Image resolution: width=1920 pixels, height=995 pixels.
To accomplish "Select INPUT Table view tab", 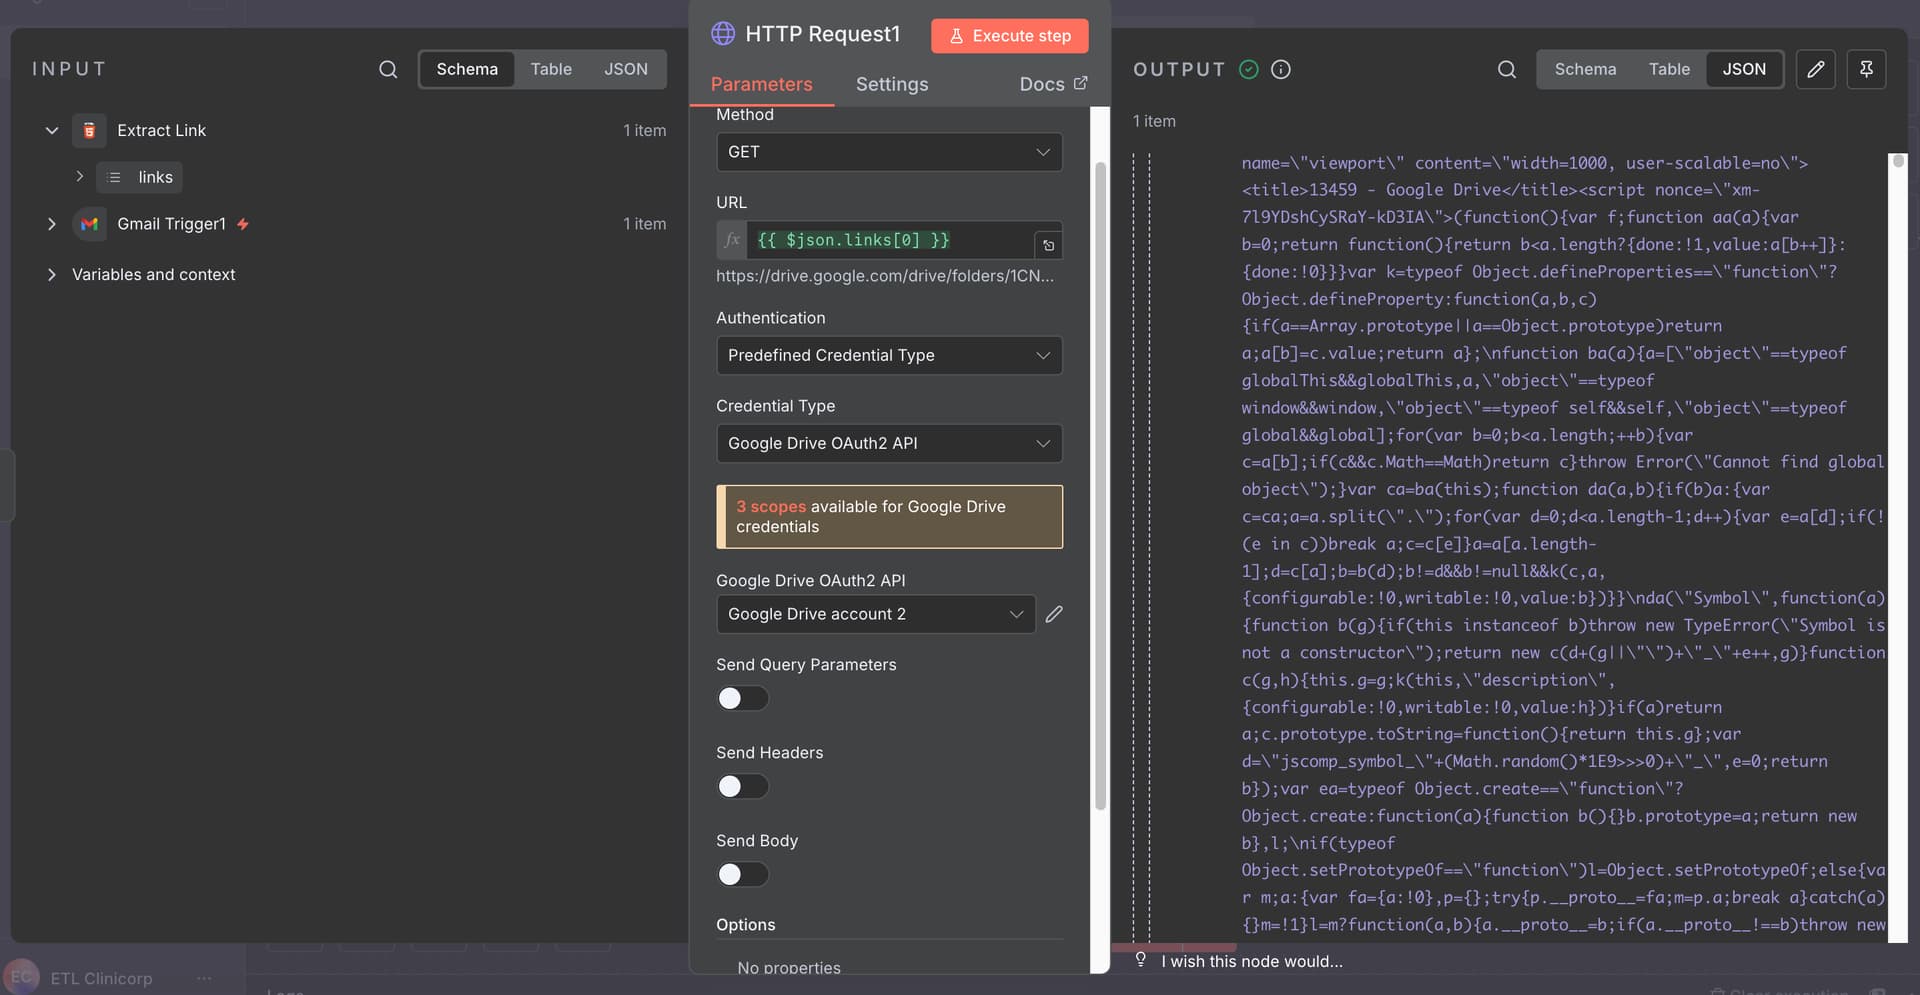I will (551, 69).
